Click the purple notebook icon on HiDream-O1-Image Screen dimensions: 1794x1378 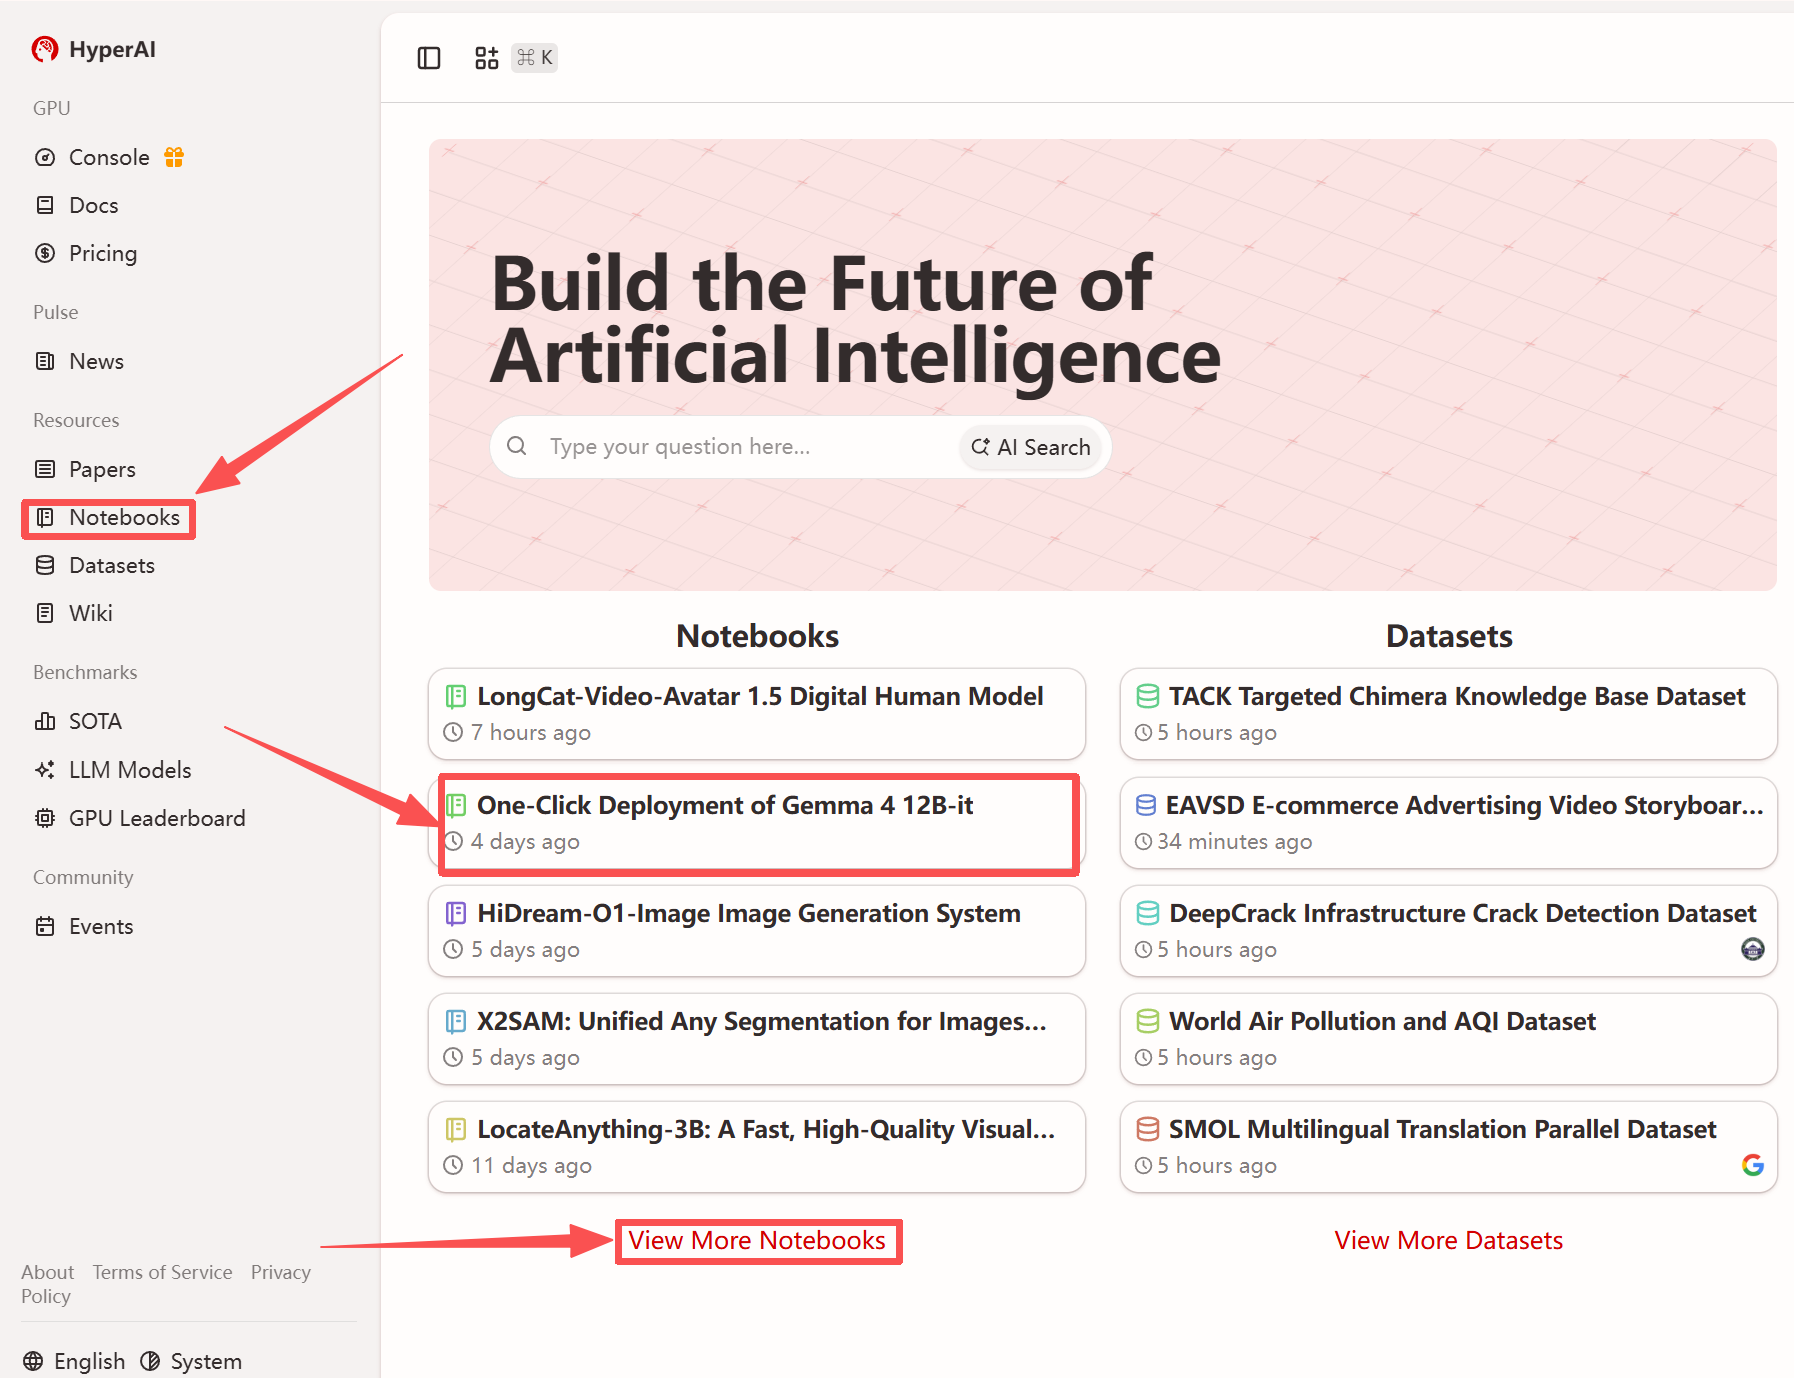456,913
